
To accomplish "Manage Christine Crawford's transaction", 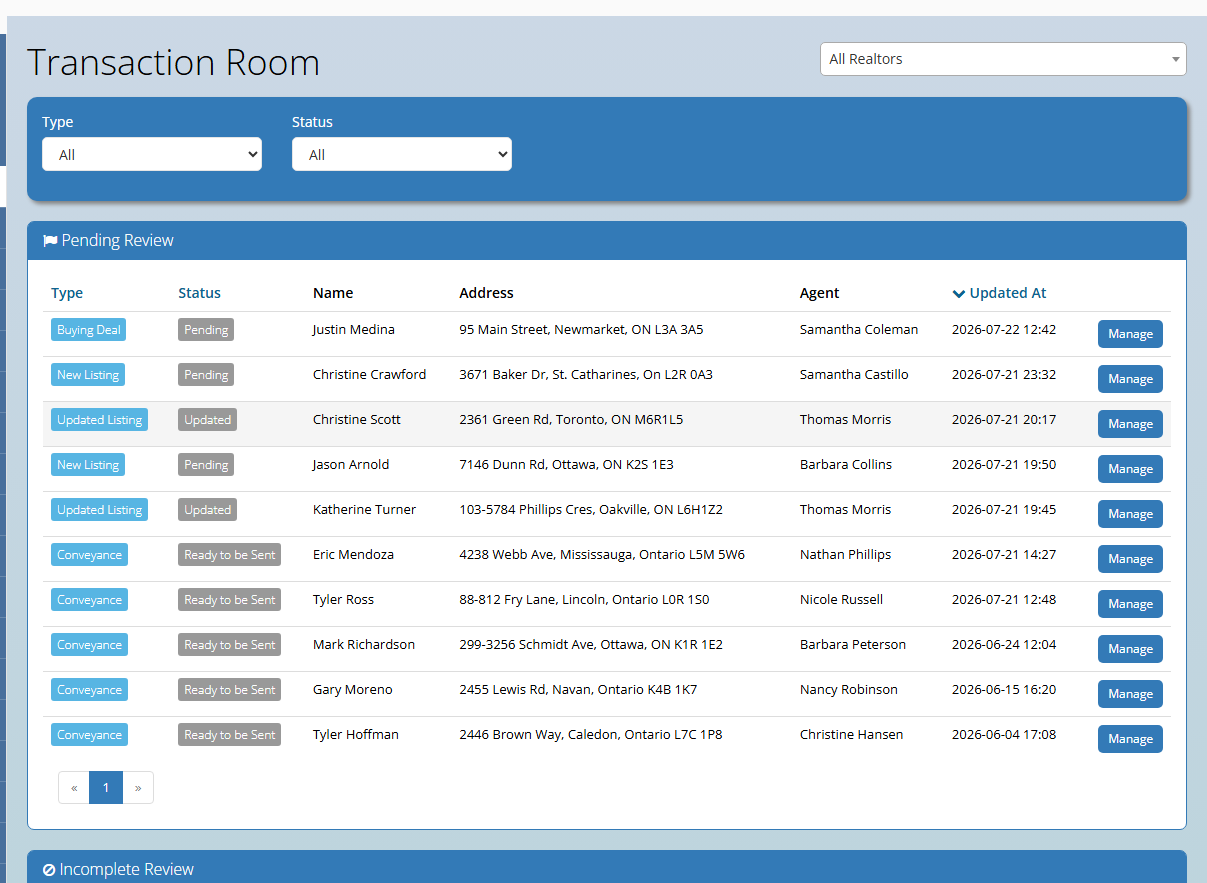I will coord(1130,379).
